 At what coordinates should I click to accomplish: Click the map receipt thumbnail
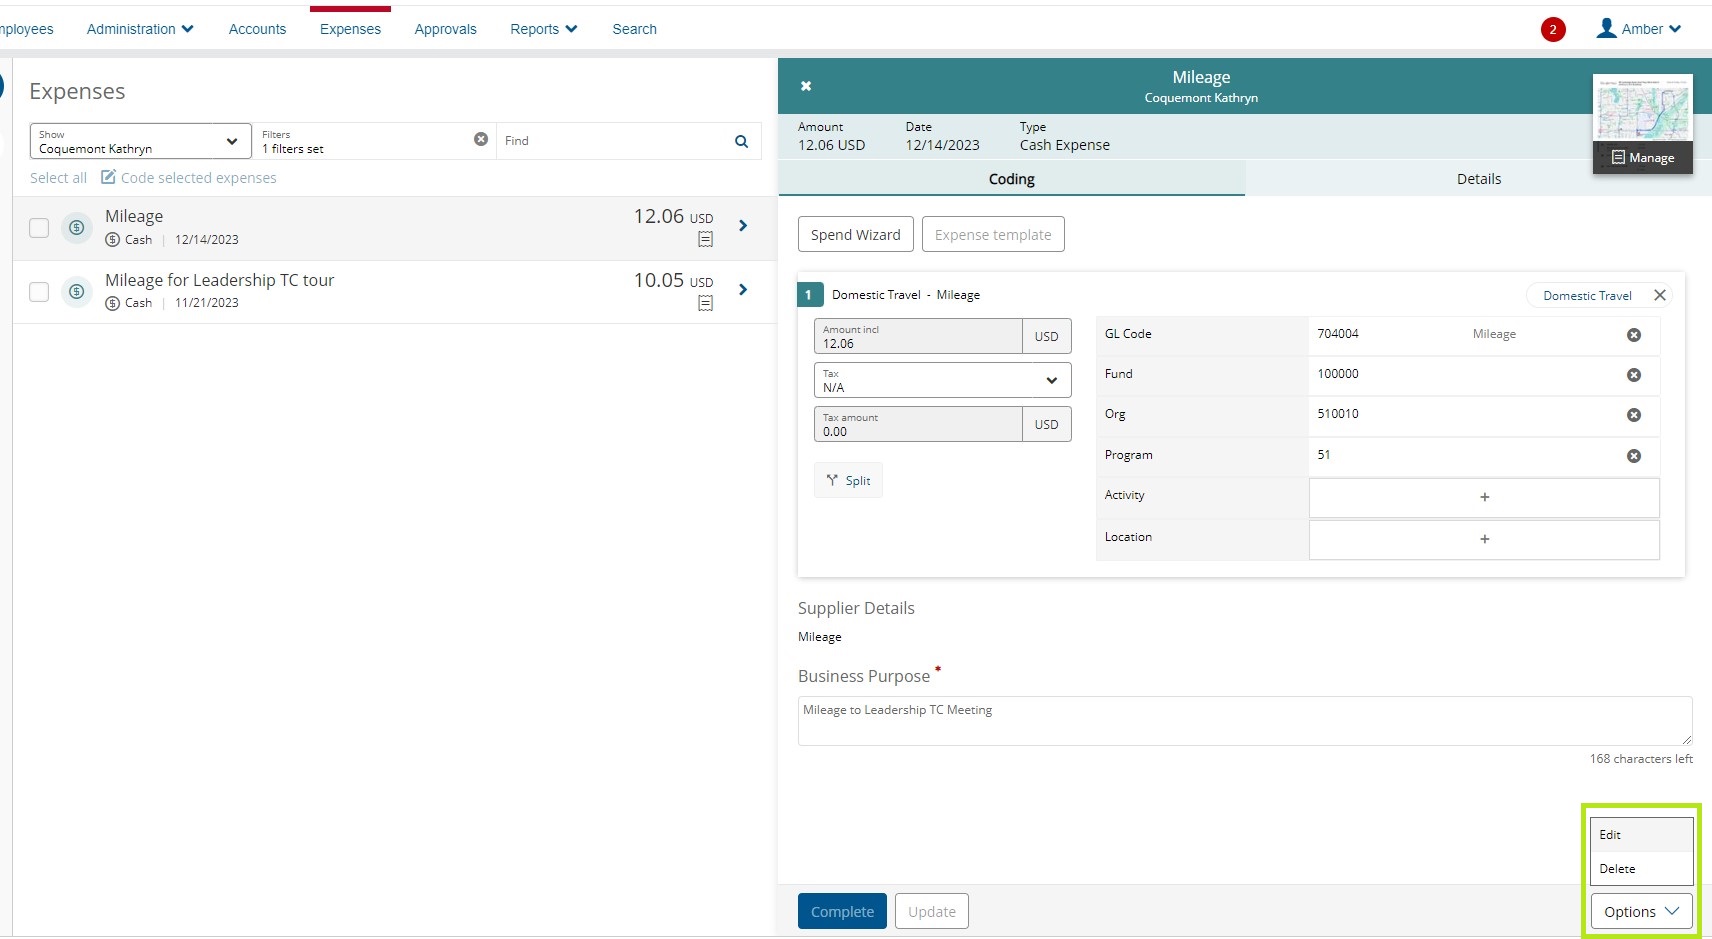pyautogui.click(x=1642, y=109)
